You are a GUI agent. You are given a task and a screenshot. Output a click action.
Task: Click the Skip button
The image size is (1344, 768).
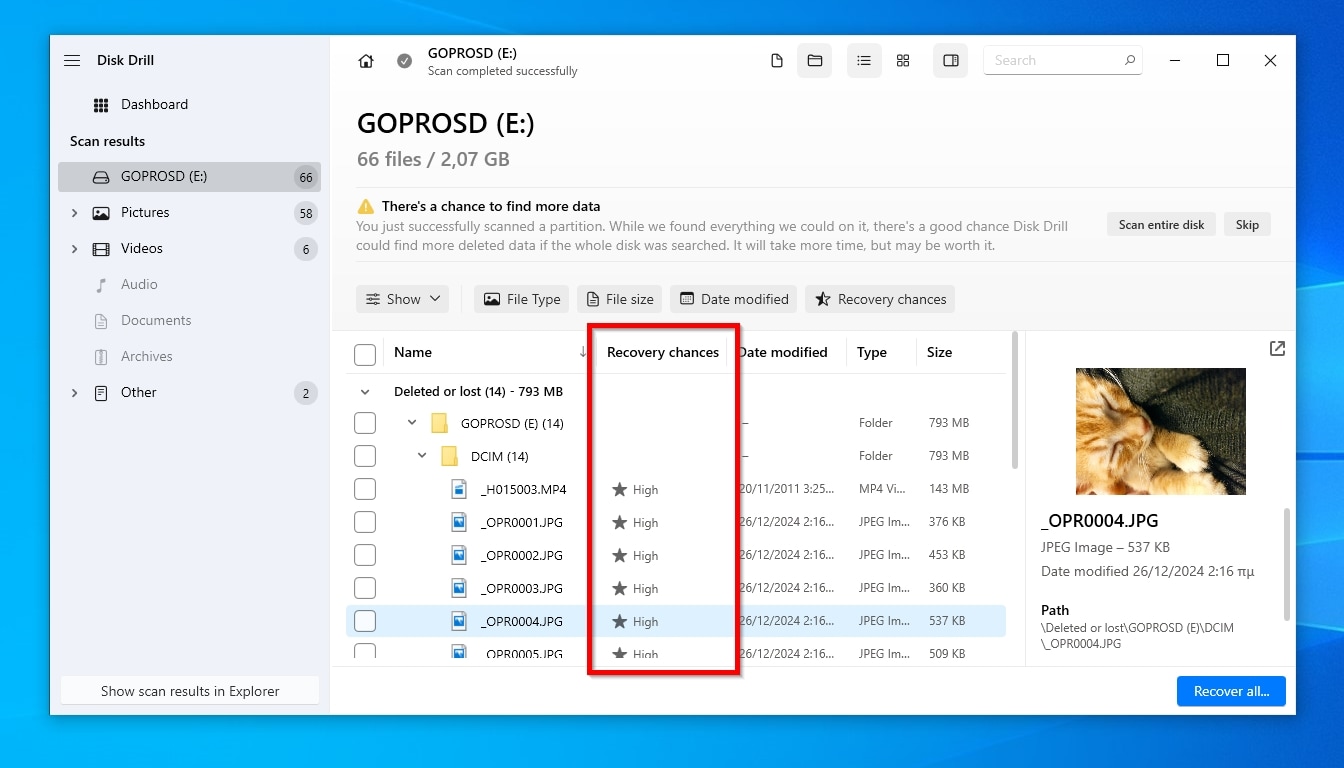(x=1247, y=224)
